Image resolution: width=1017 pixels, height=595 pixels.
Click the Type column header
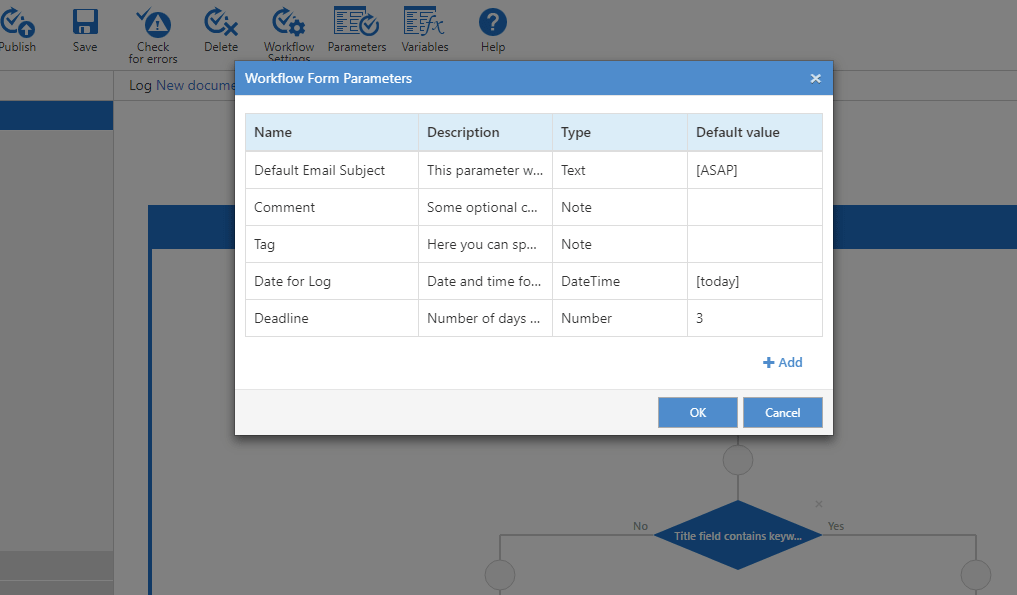(x=620, y=132)
